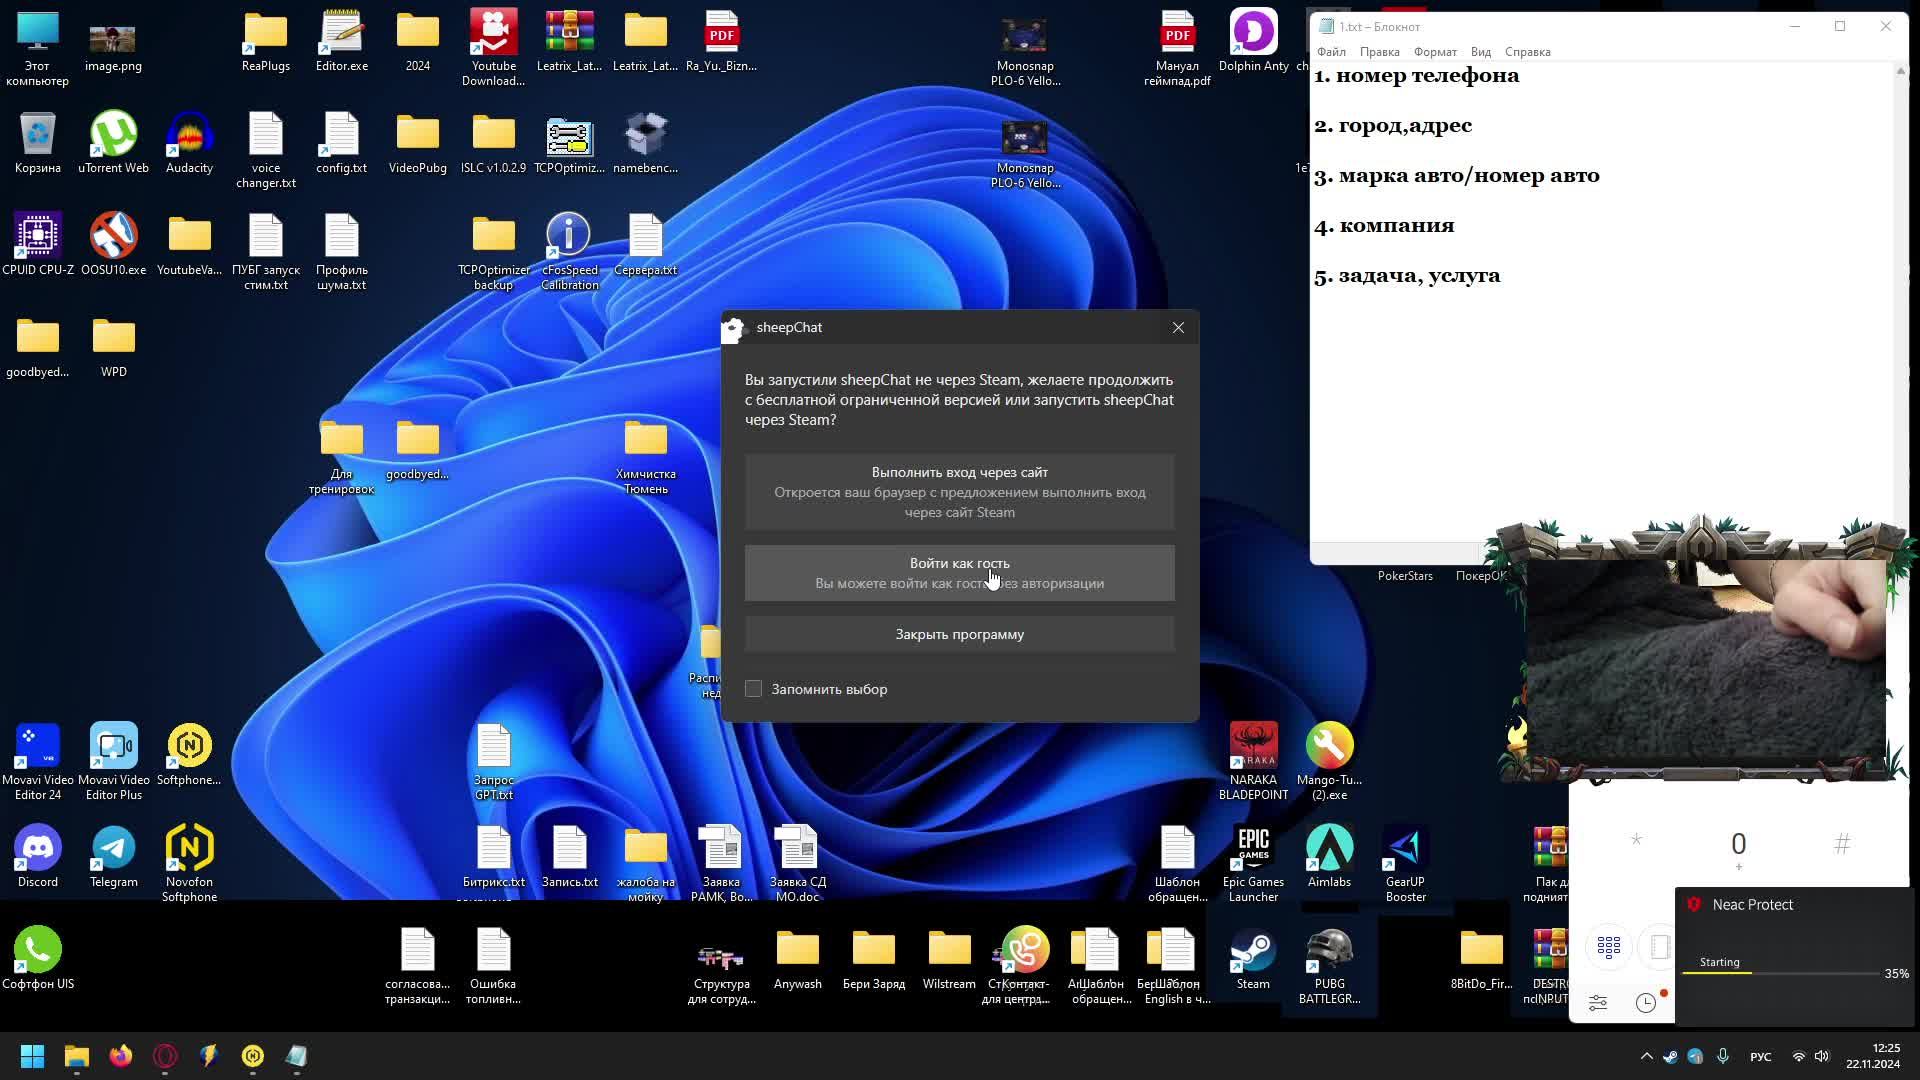1920x1080 pixels.
Task: Select Закрыть программу option
Action: (x=960, y=633)
